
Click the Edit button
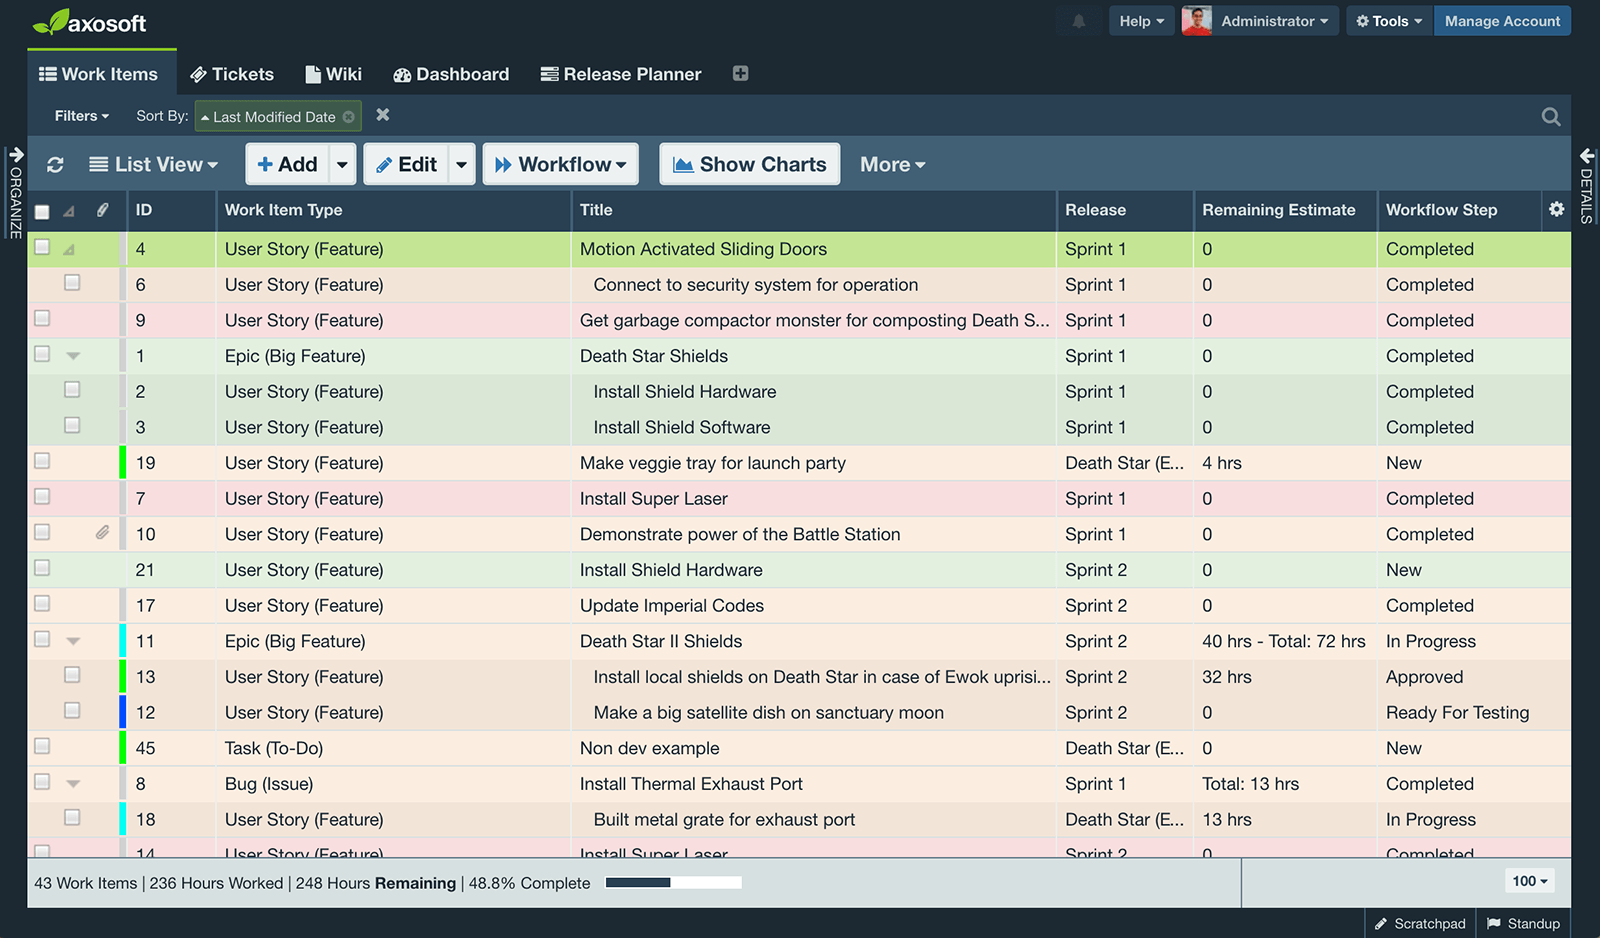pos(407,164)
